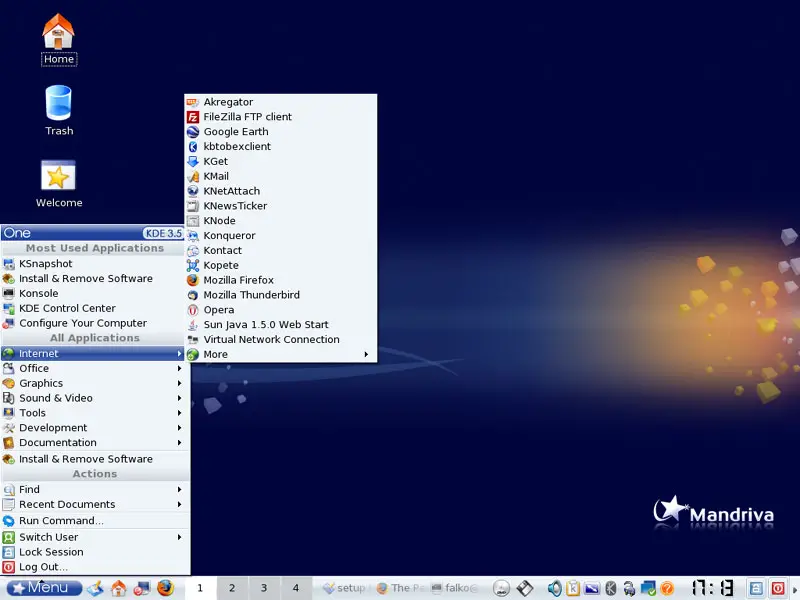
Task: Launch KSnapshot from Most Used Applications
Action: tap(93, 264)
